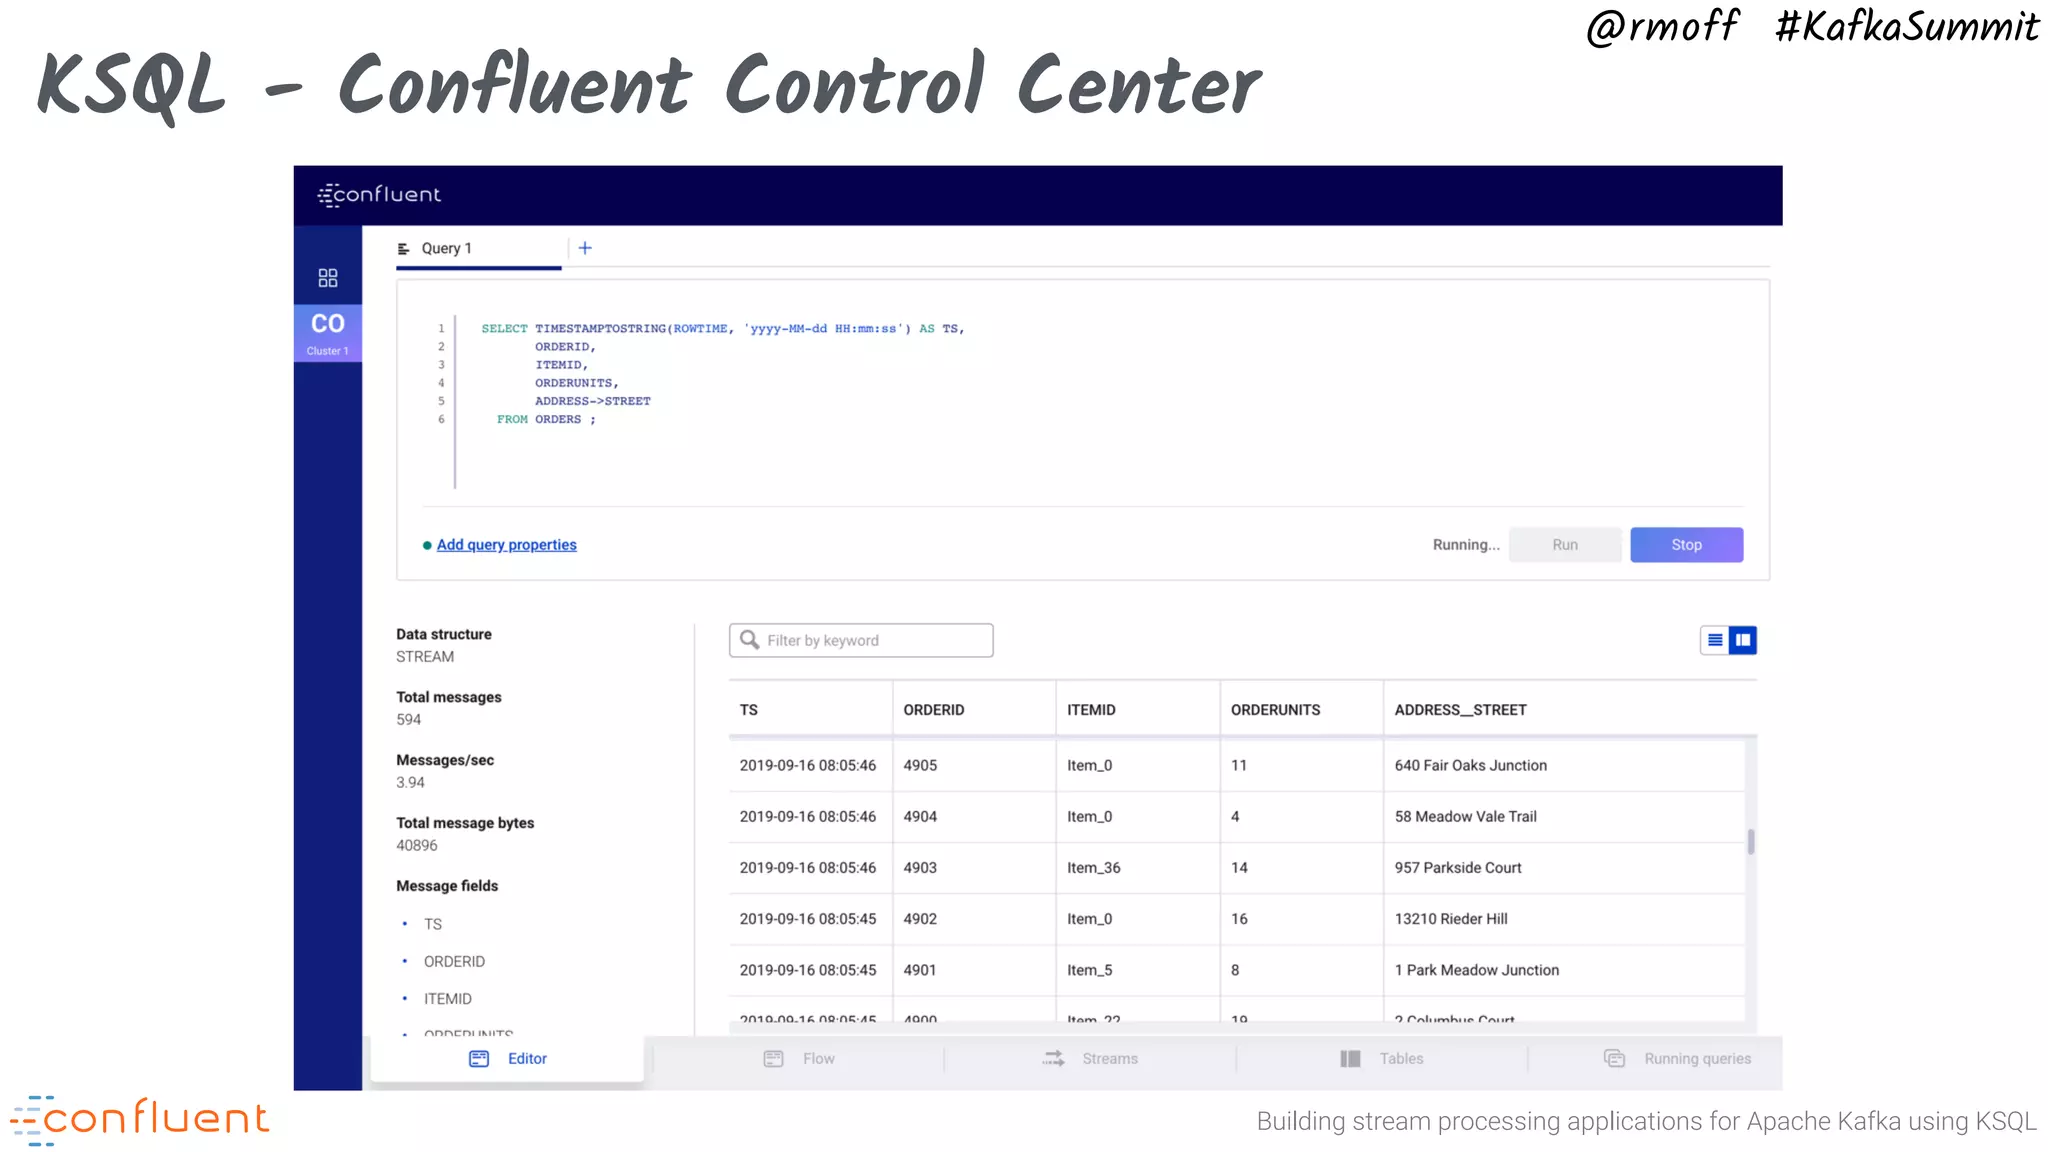Open Add query properties link
Screen dimensions: 2048x1152
coord(506,545)
